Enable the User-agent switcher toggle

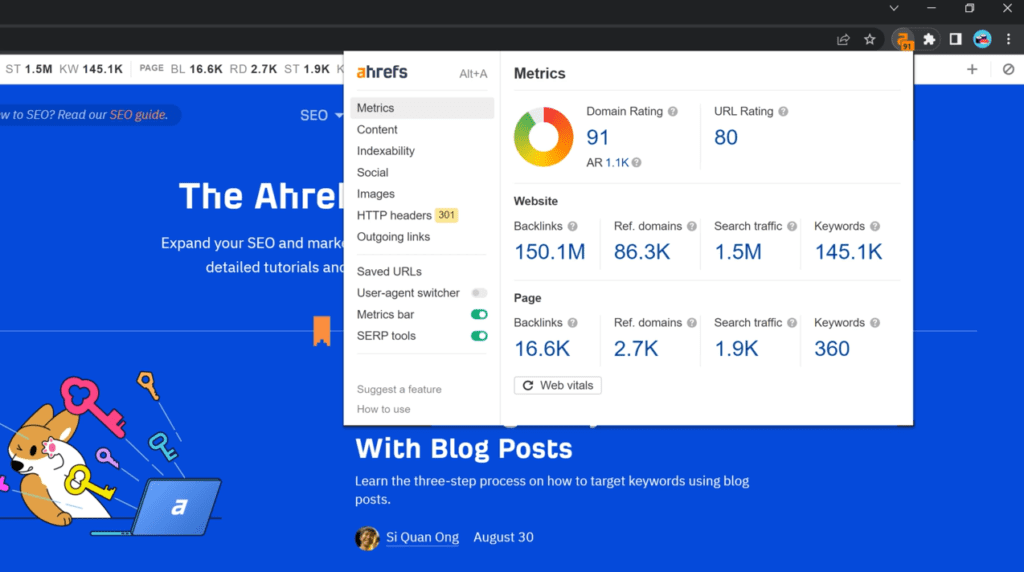tap(479, 293)
